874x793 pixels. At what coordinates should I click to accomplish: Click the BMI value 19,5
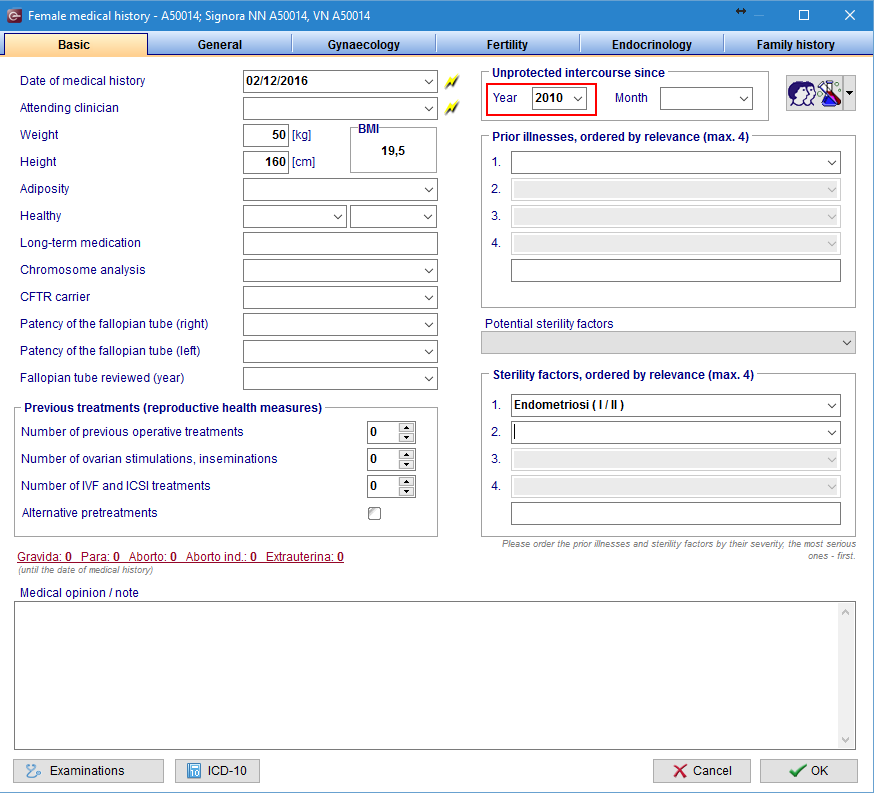coord(393,151)
